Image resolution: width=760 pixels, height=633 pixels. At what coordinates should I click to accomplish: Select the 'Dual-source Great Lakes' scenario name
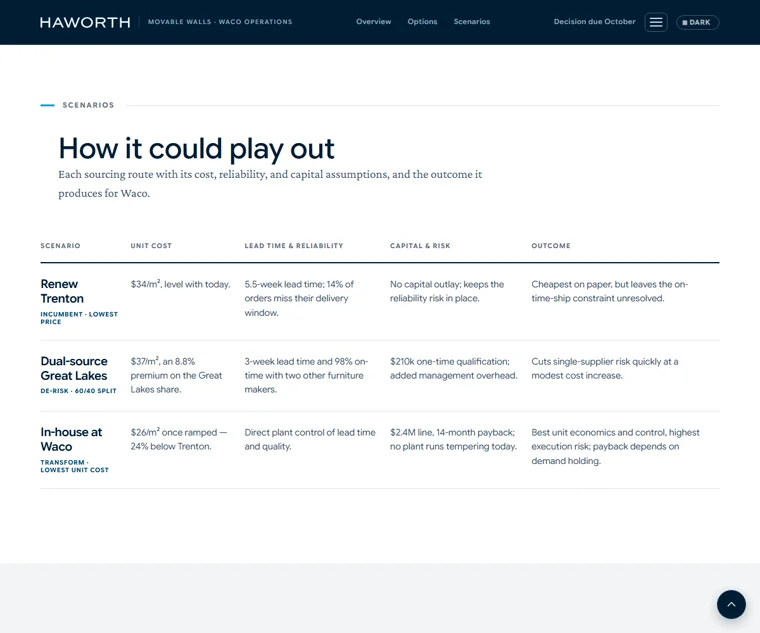point(74,368)
